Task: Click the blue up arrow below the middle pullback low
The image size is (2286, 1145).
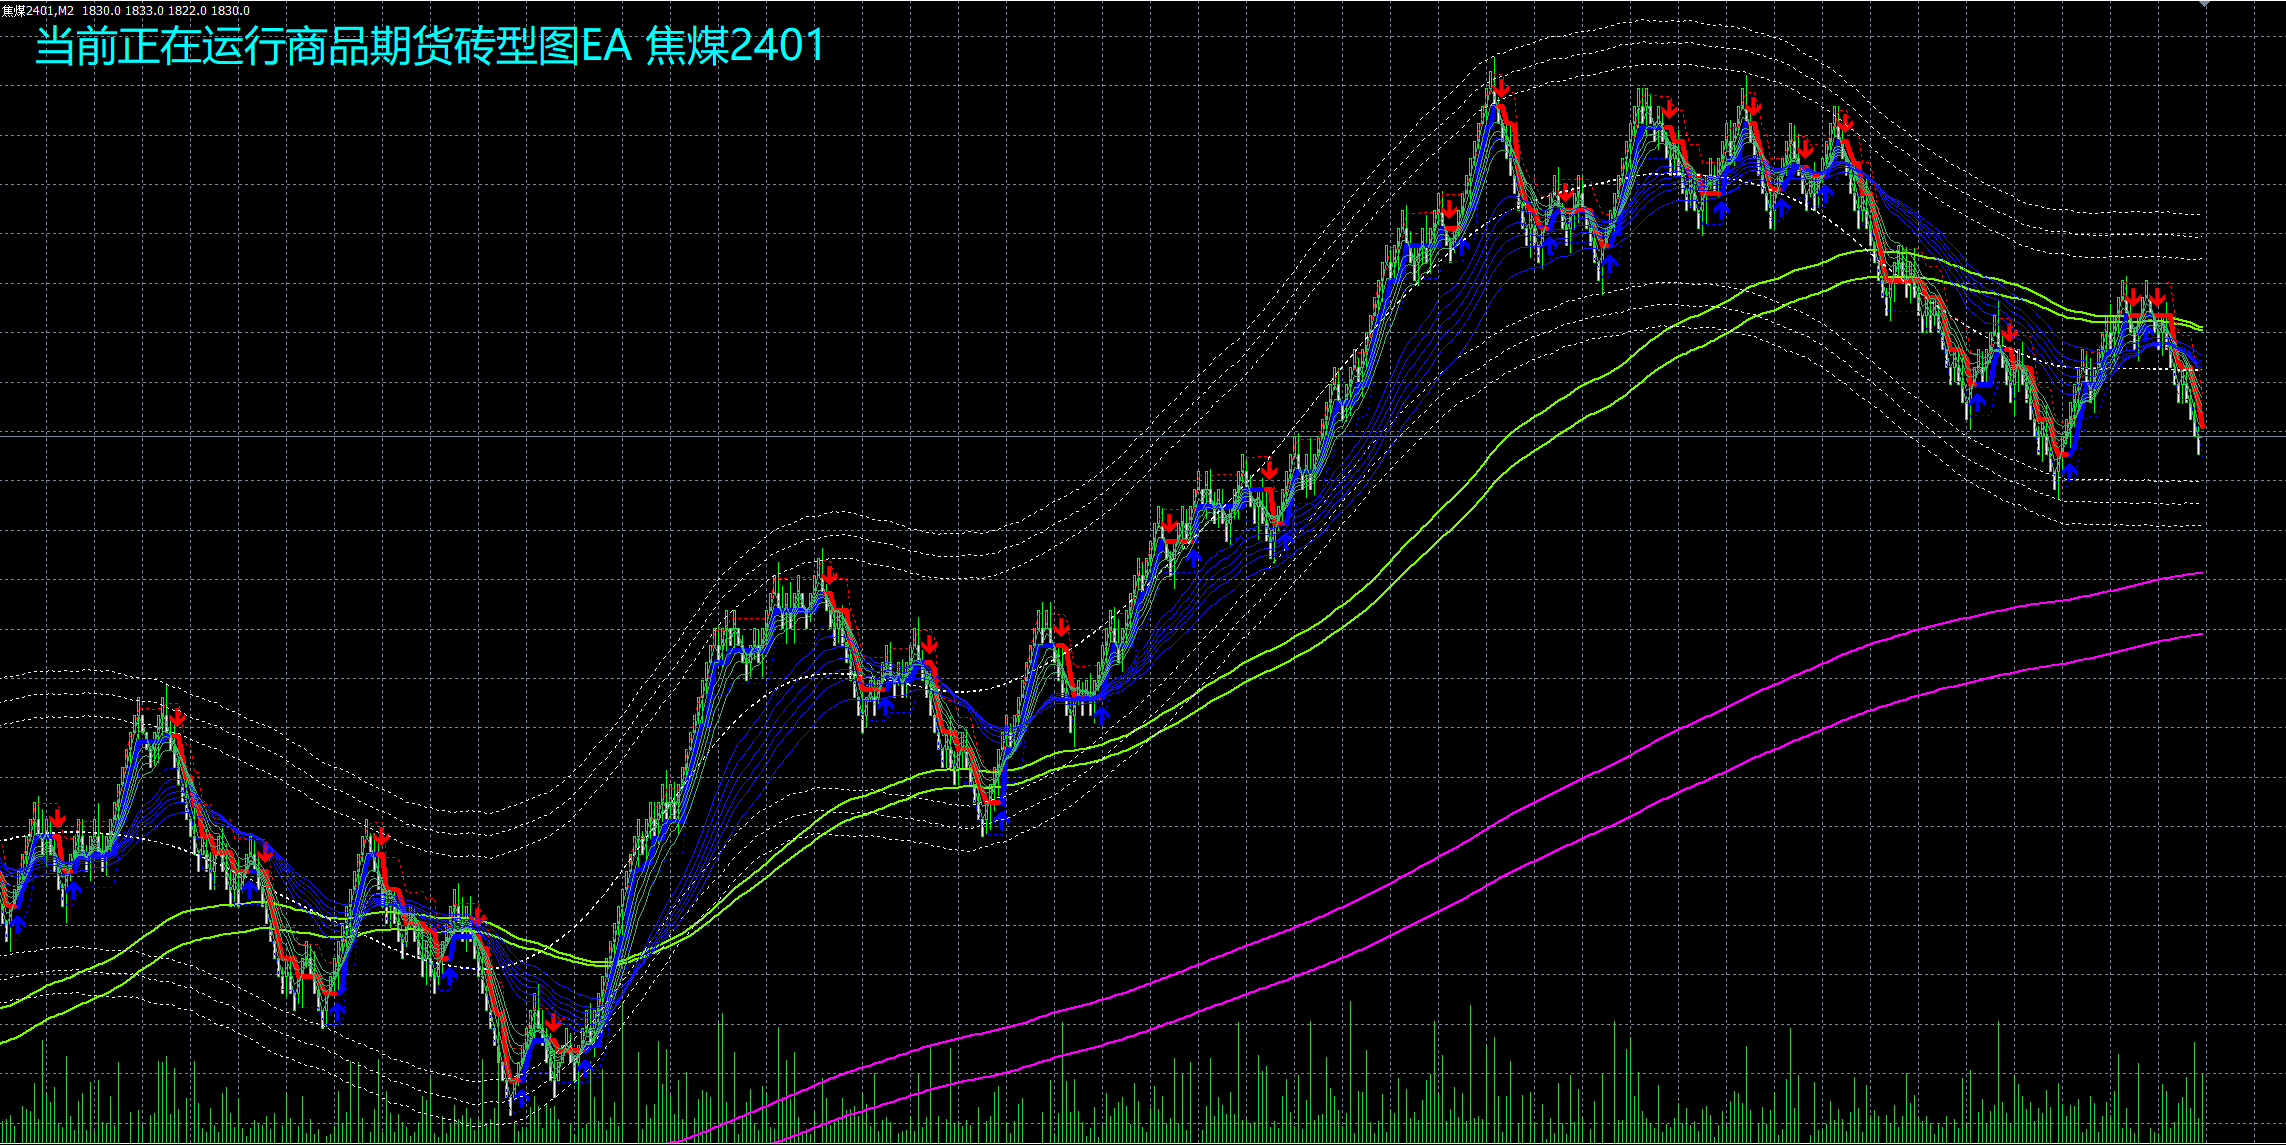Action: [x=1001, y=821]
